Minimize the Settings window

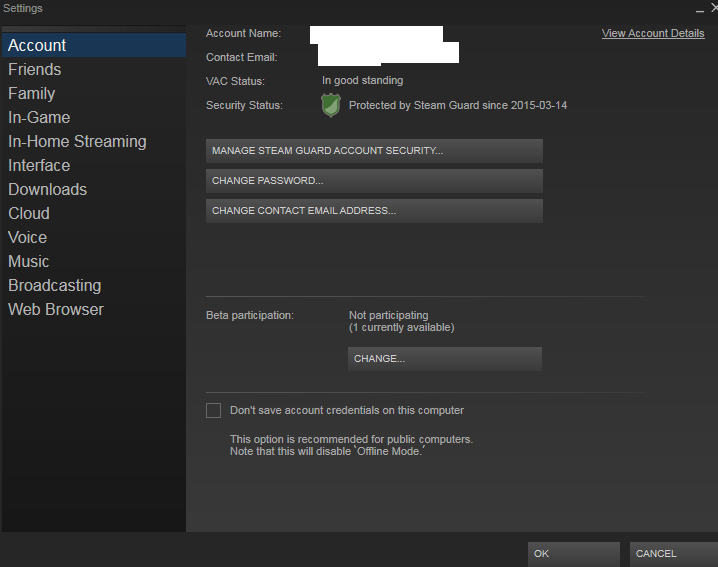700,9
